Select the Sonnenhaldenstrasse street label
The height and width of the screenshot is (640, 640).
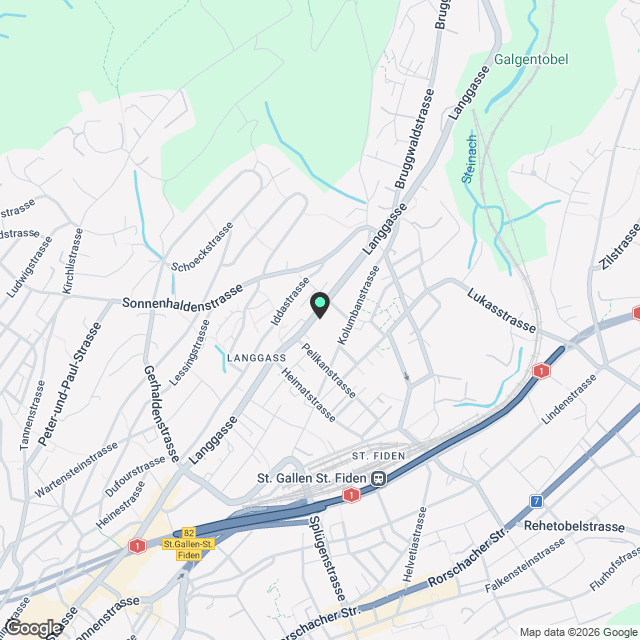(x=182, y=298)
